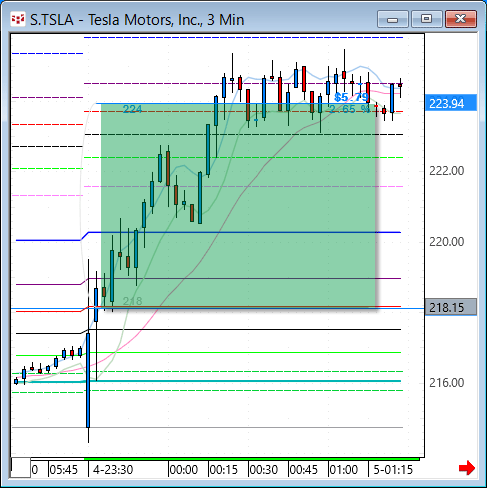Image resolution: width=487 pixels, height=488 pixels.
Task: Click the current price label 223.94
Action: click(451, 103)
